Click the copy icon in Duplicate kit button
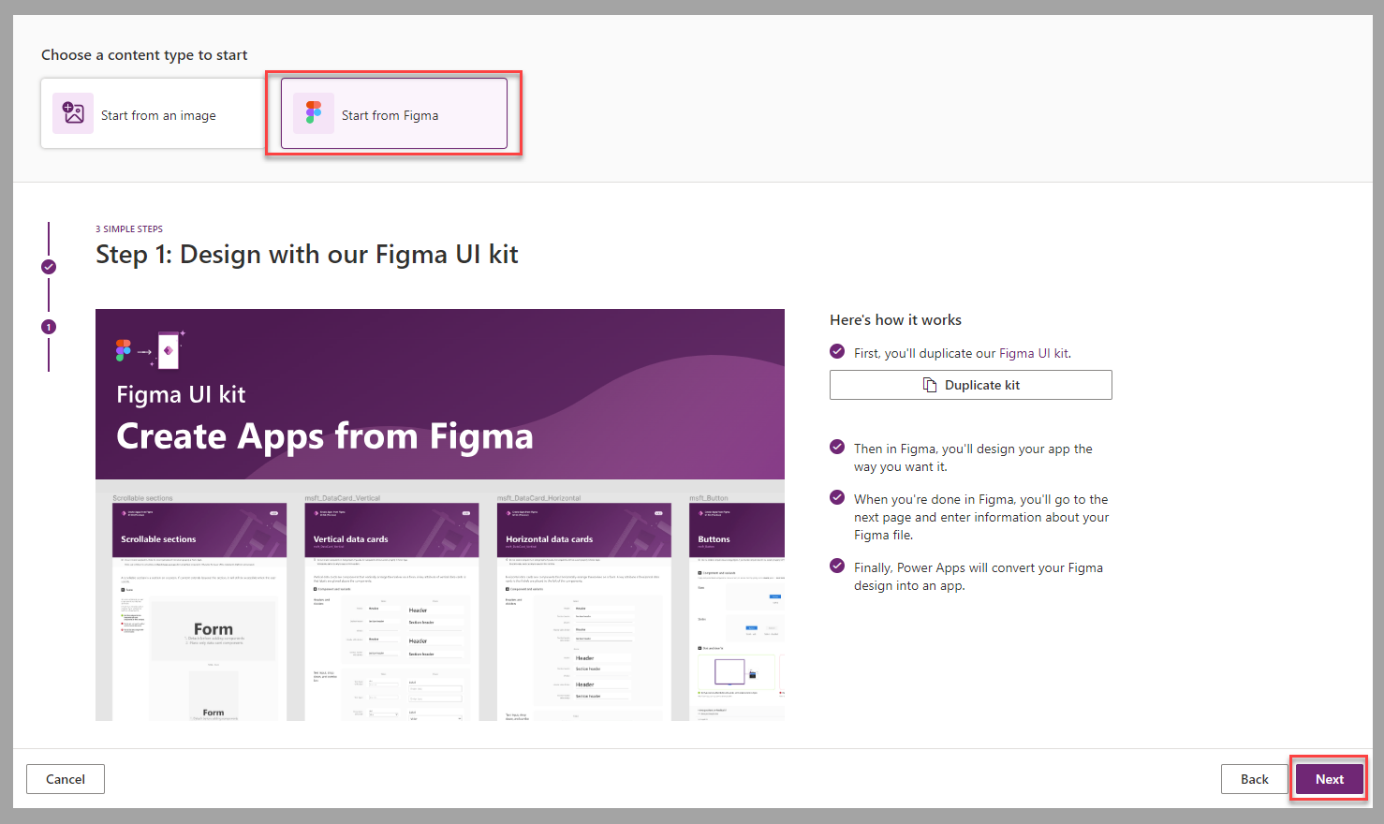This screenshot has width=1384, height=824. point(930,385)
